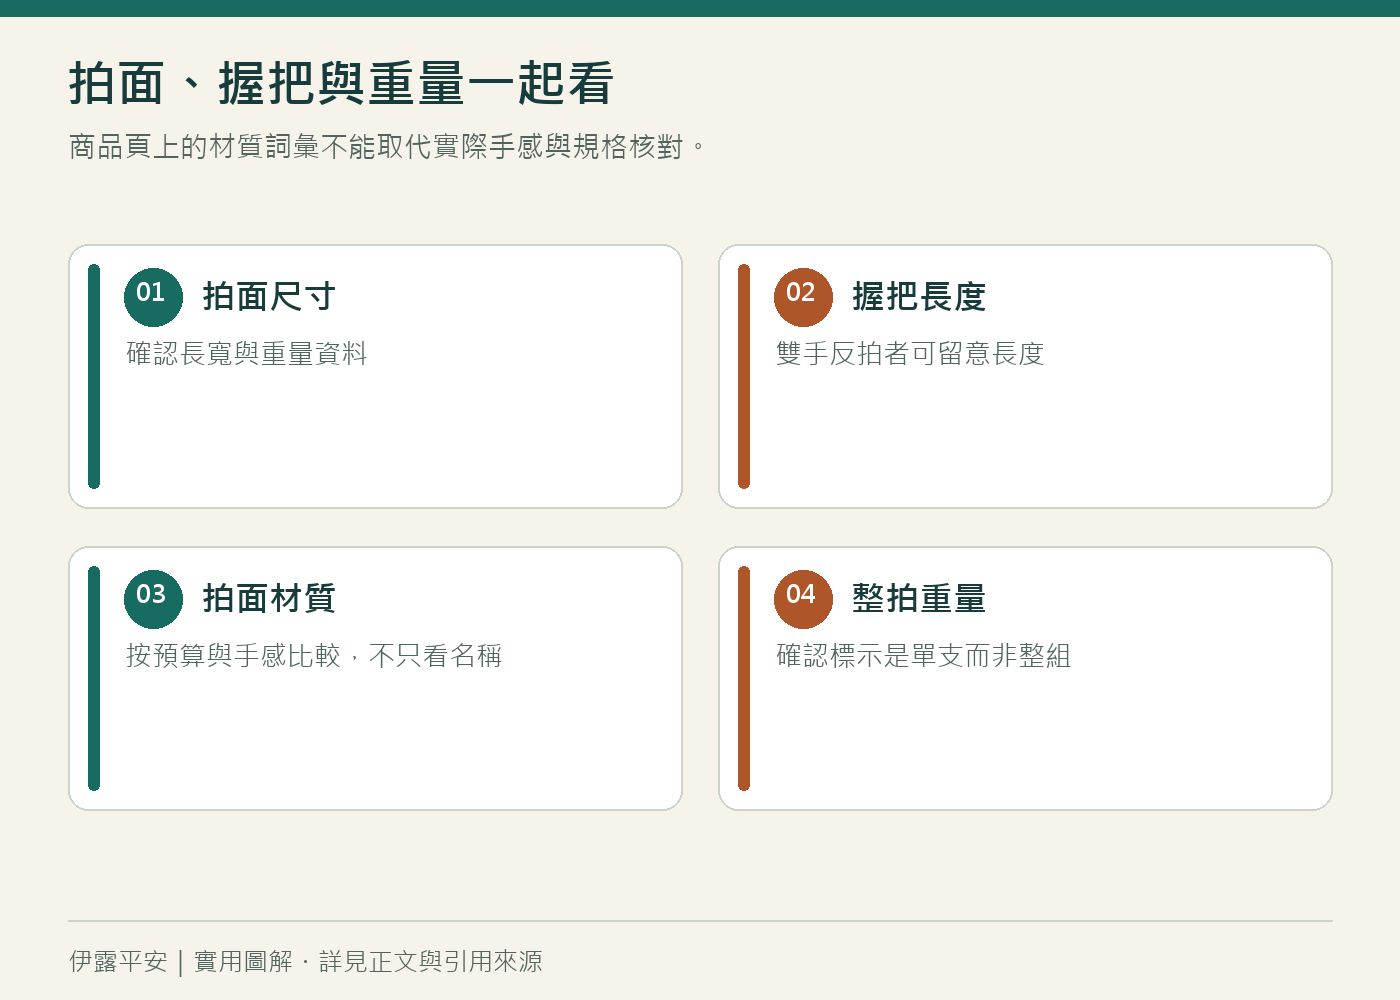
Task: Select the 拍面尺寸 card heading
Action: tap(269, 297)
